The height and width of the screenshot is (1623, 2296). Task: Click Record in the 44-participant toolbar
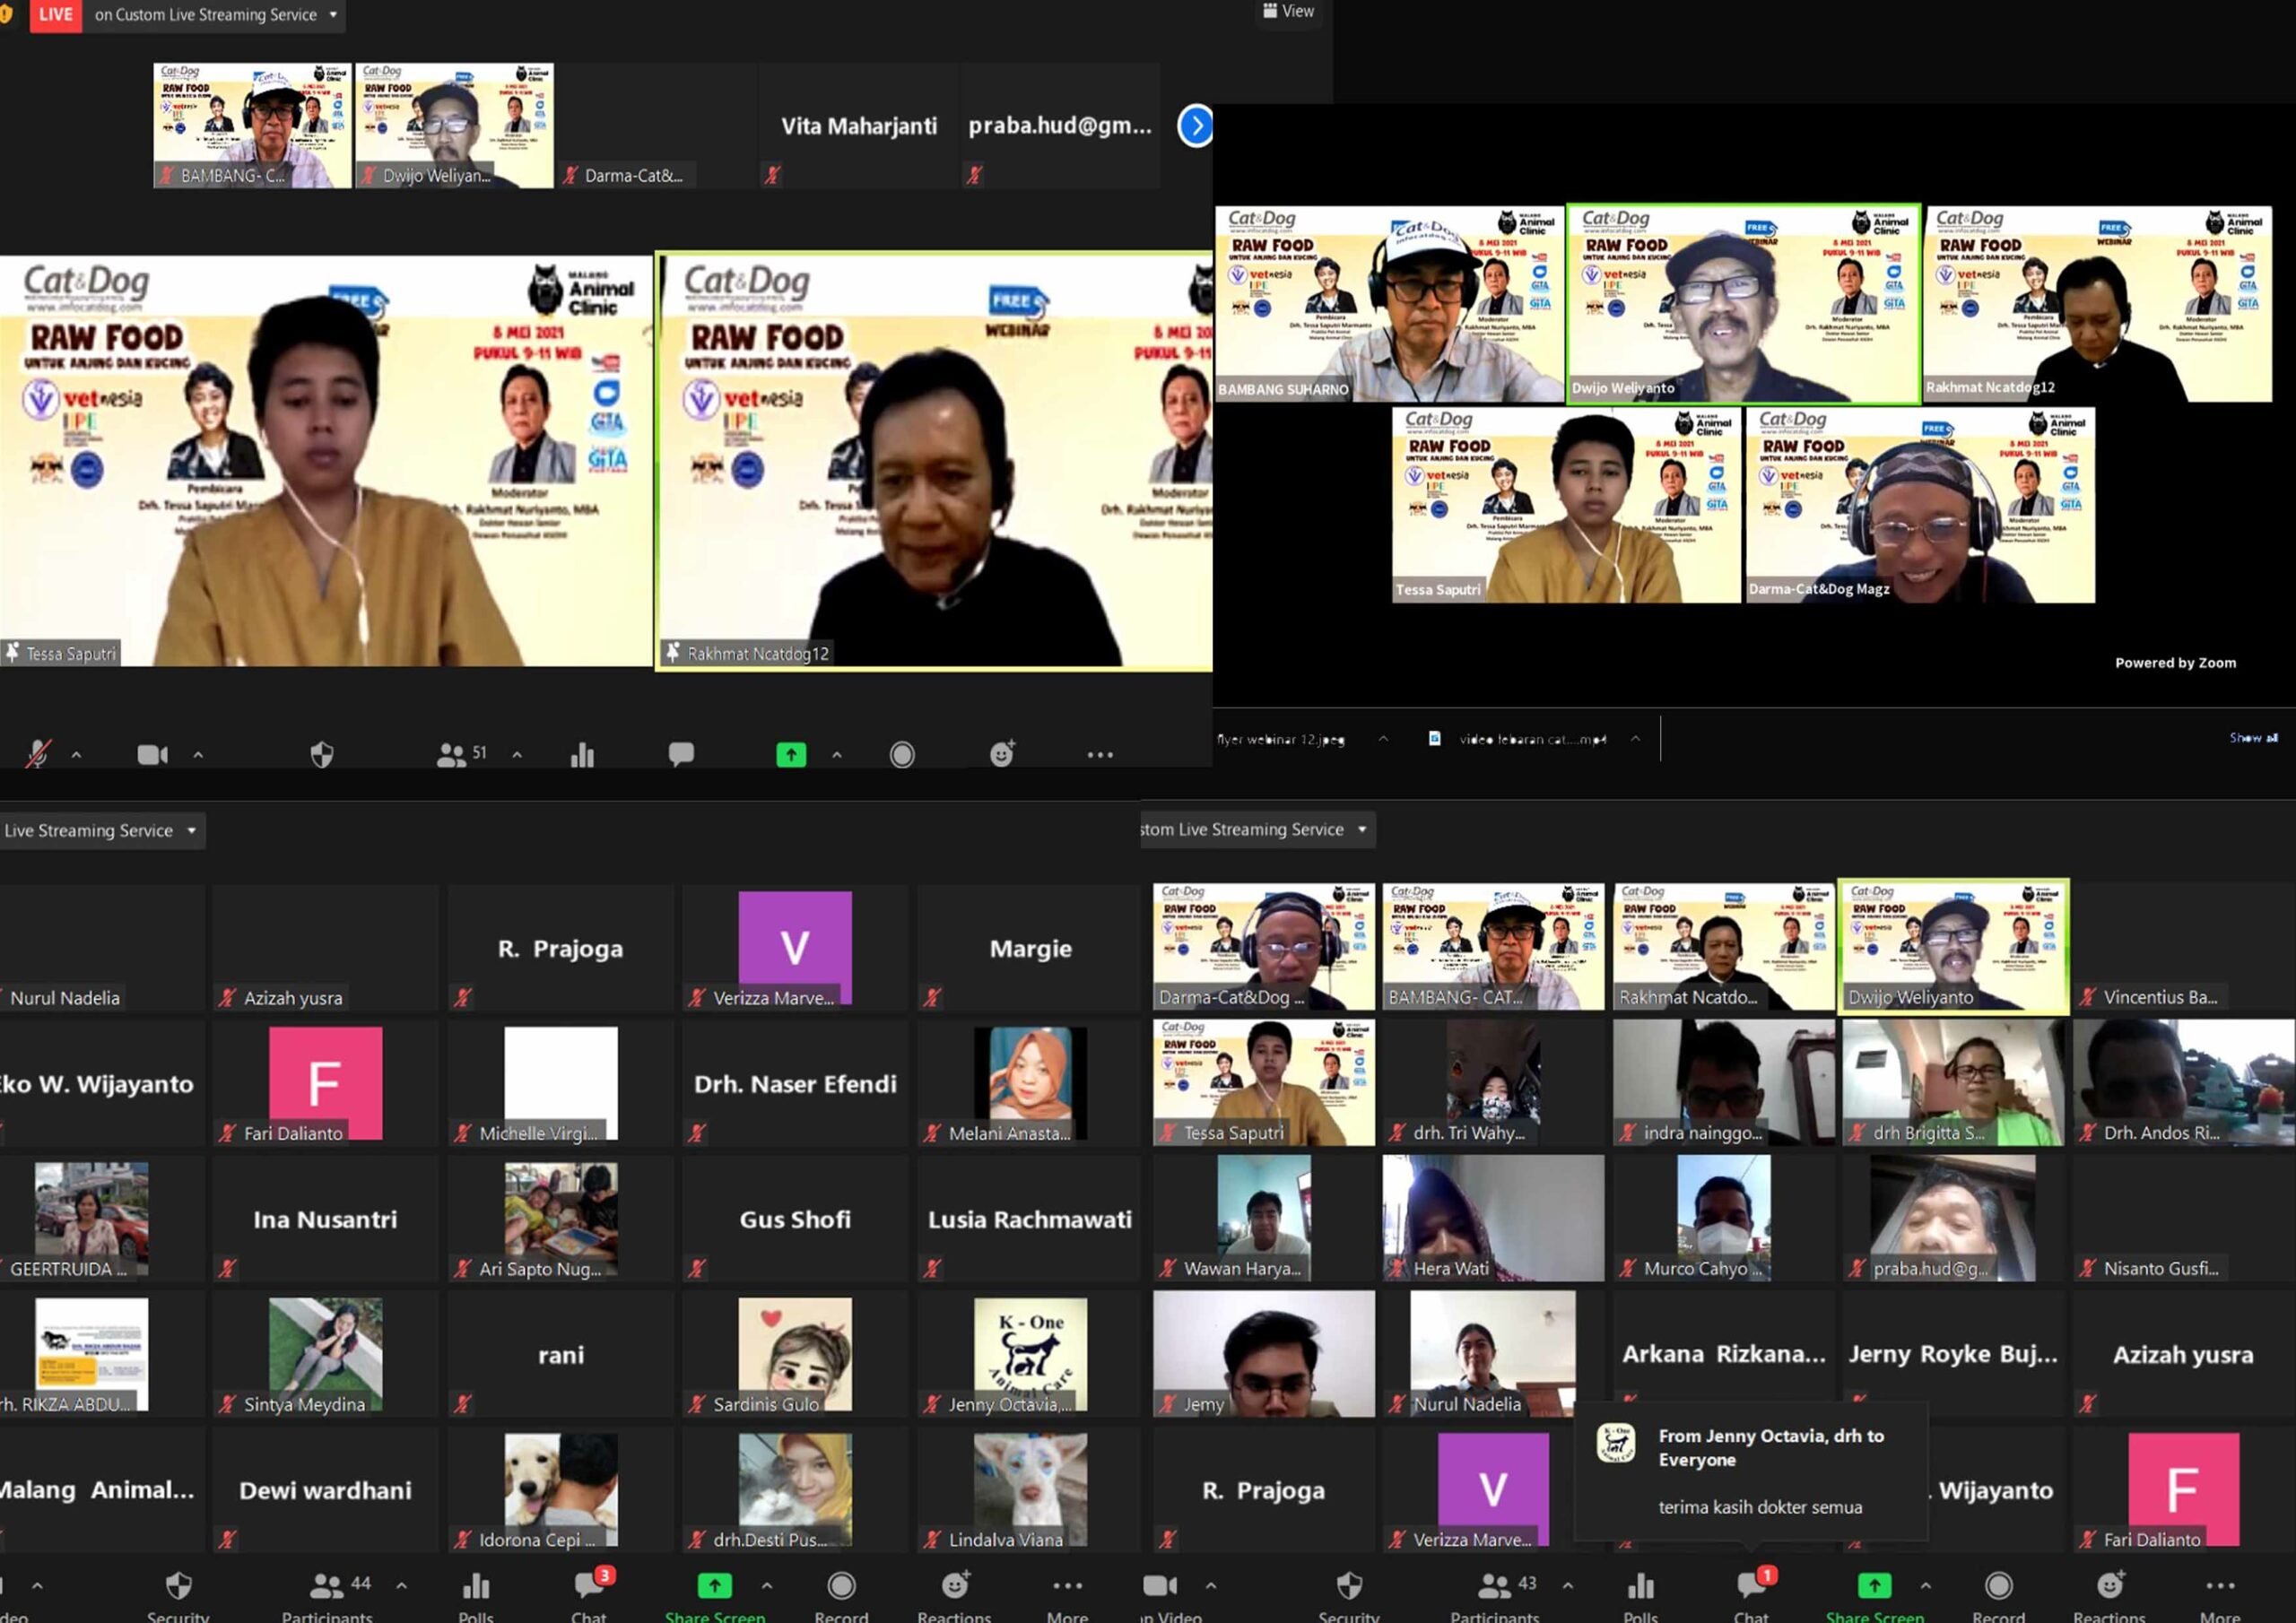pyautogui.click(x=841, y=1596)
